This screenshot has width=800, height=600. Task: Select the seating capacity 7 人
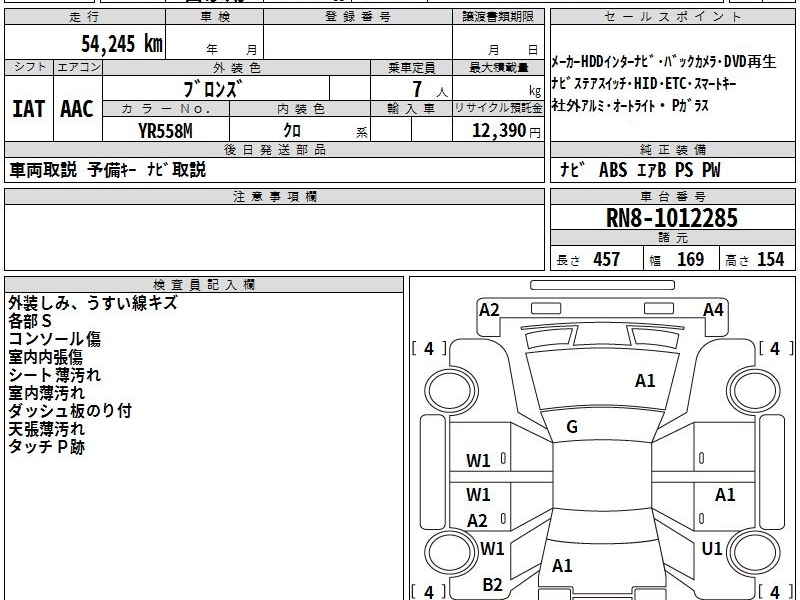429,89
